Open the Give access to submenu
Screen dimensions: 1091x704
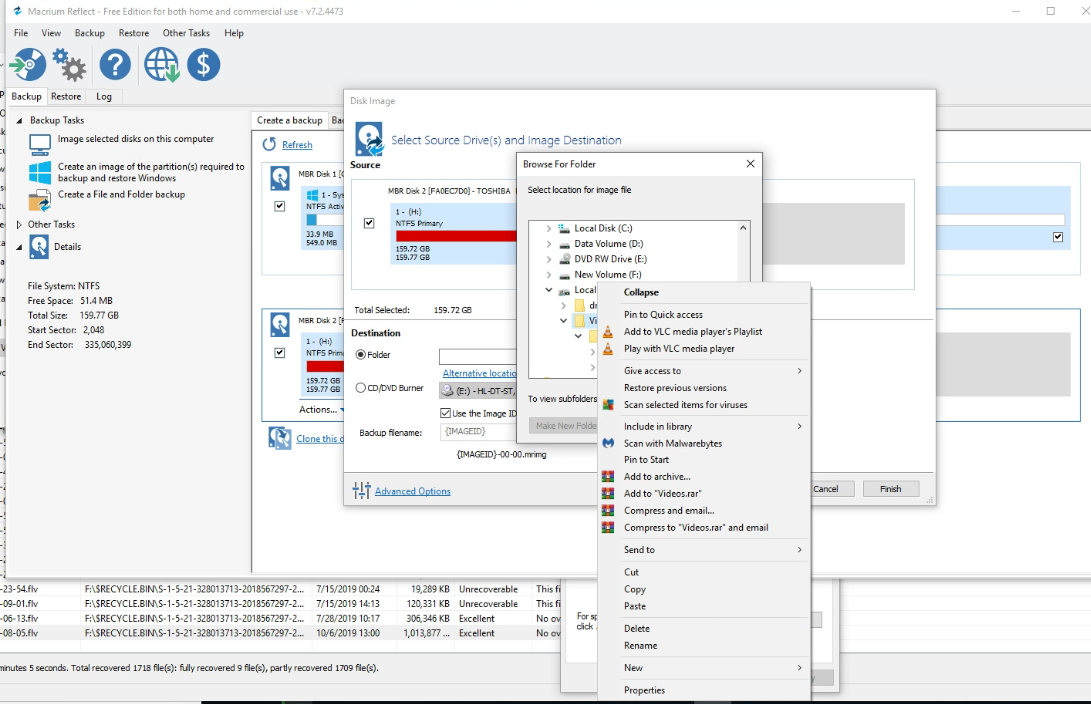(704, 371)
